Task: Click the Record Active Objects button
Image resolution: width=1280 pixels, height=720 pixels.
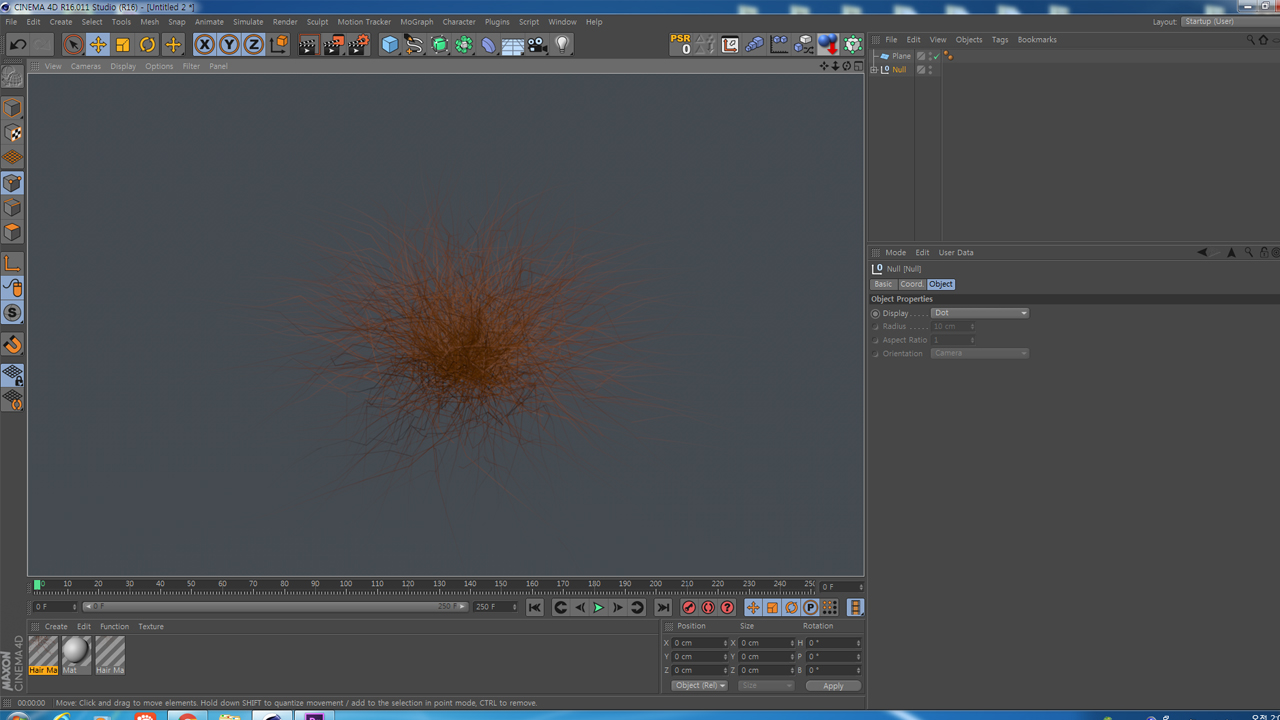Action: (689, 607)
